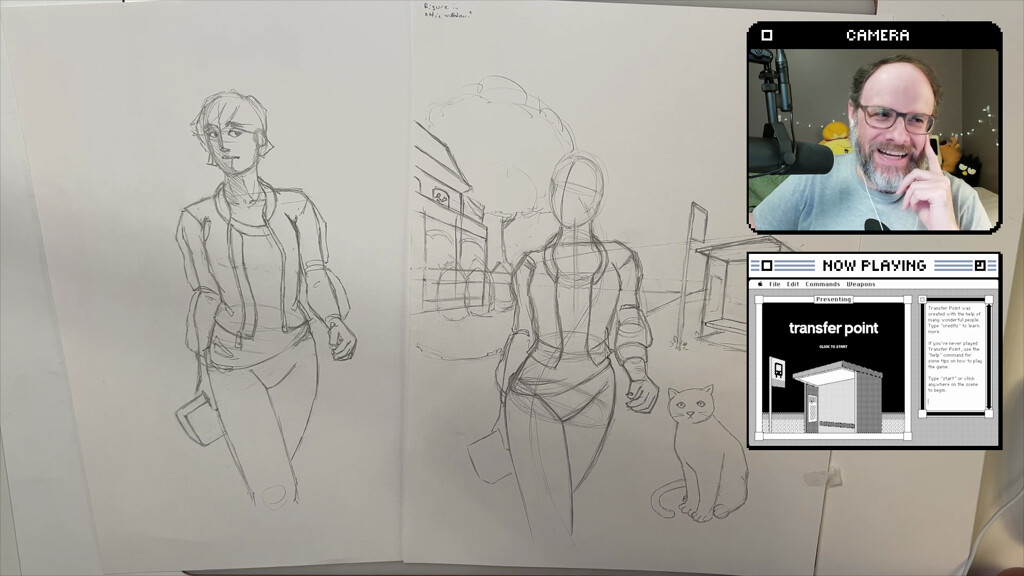This screenshot has width=1024, height=576.
Task: Open the Edit menu
Action: tap(792, 284)
